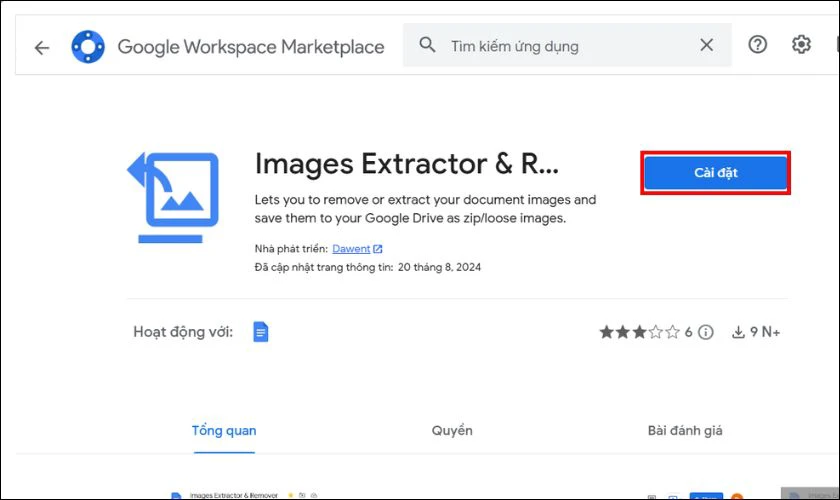Select the star rating icons
840x500 pixels.
point(639,332)
